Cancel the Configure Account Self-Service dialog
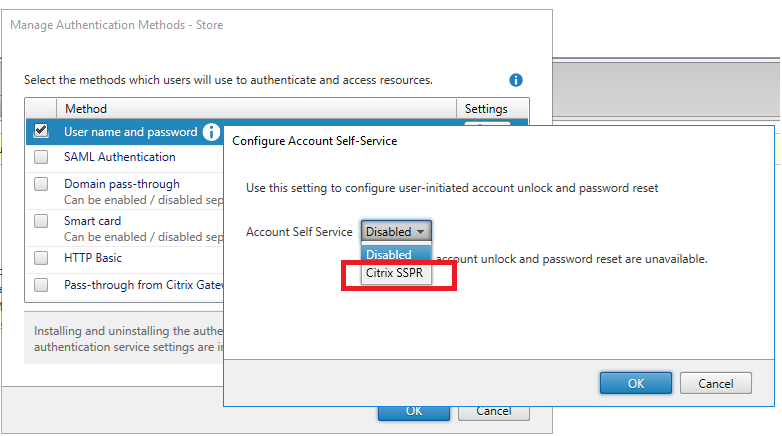Image resolution: width=782 pixels, height=436 pixels. (715, 383)
